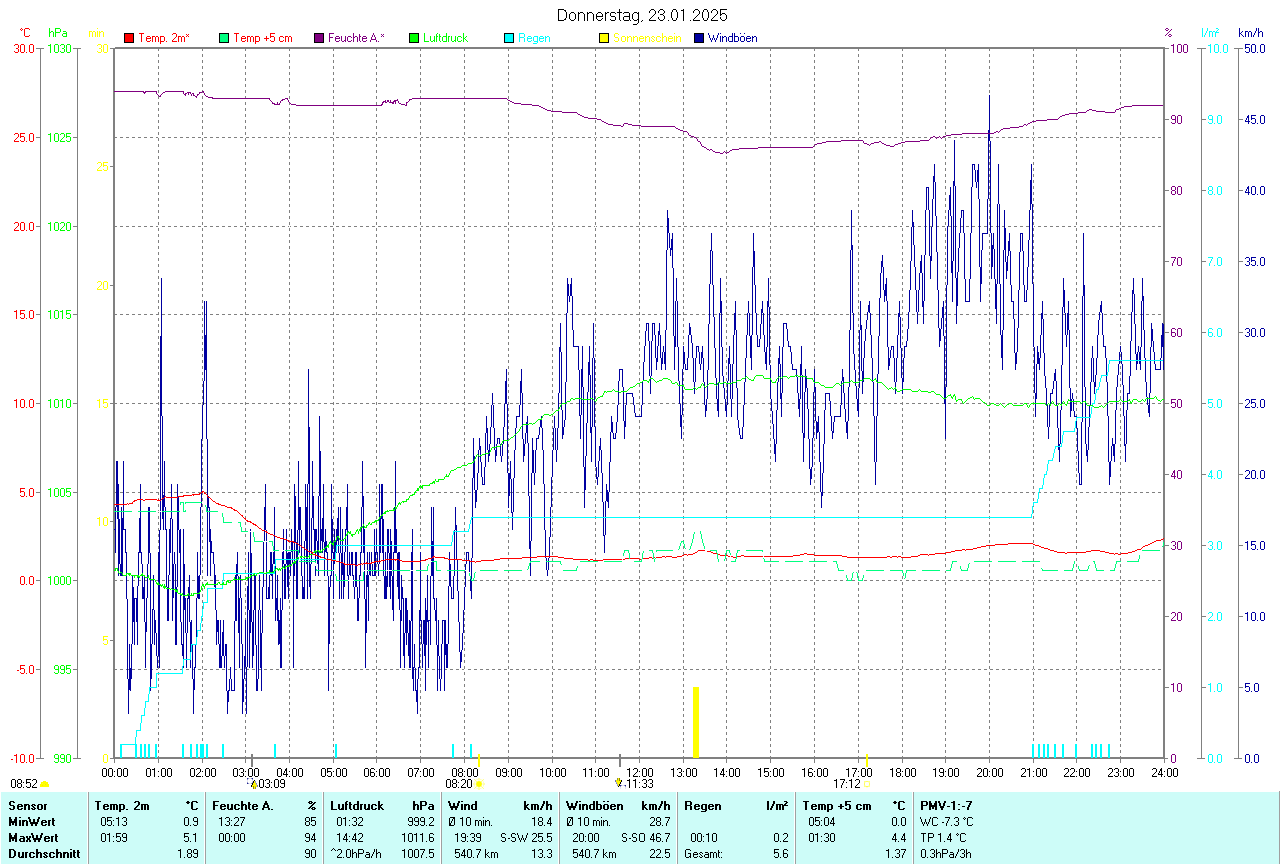Click the 12:00 time axis label
The width and height of the screenshot is (1280, 864).
(x=639, y=772)
